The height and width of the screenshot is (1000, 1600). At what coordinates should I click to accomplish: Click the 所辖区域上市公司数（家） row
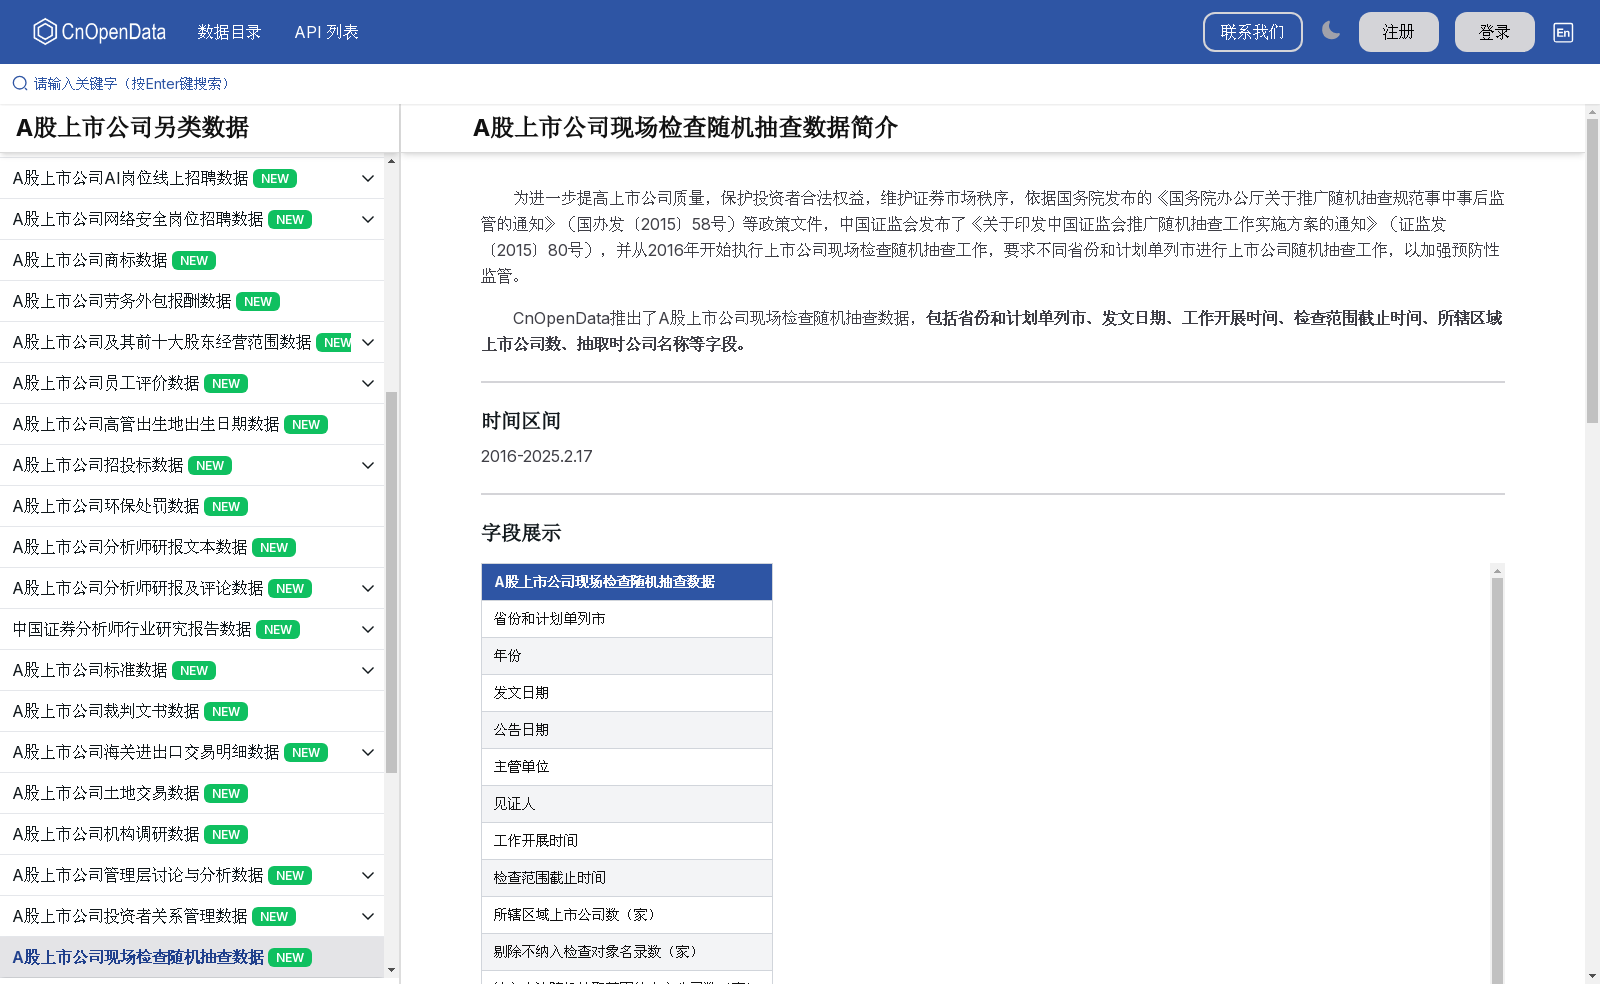pyautogui.click(x=627, y=915)
